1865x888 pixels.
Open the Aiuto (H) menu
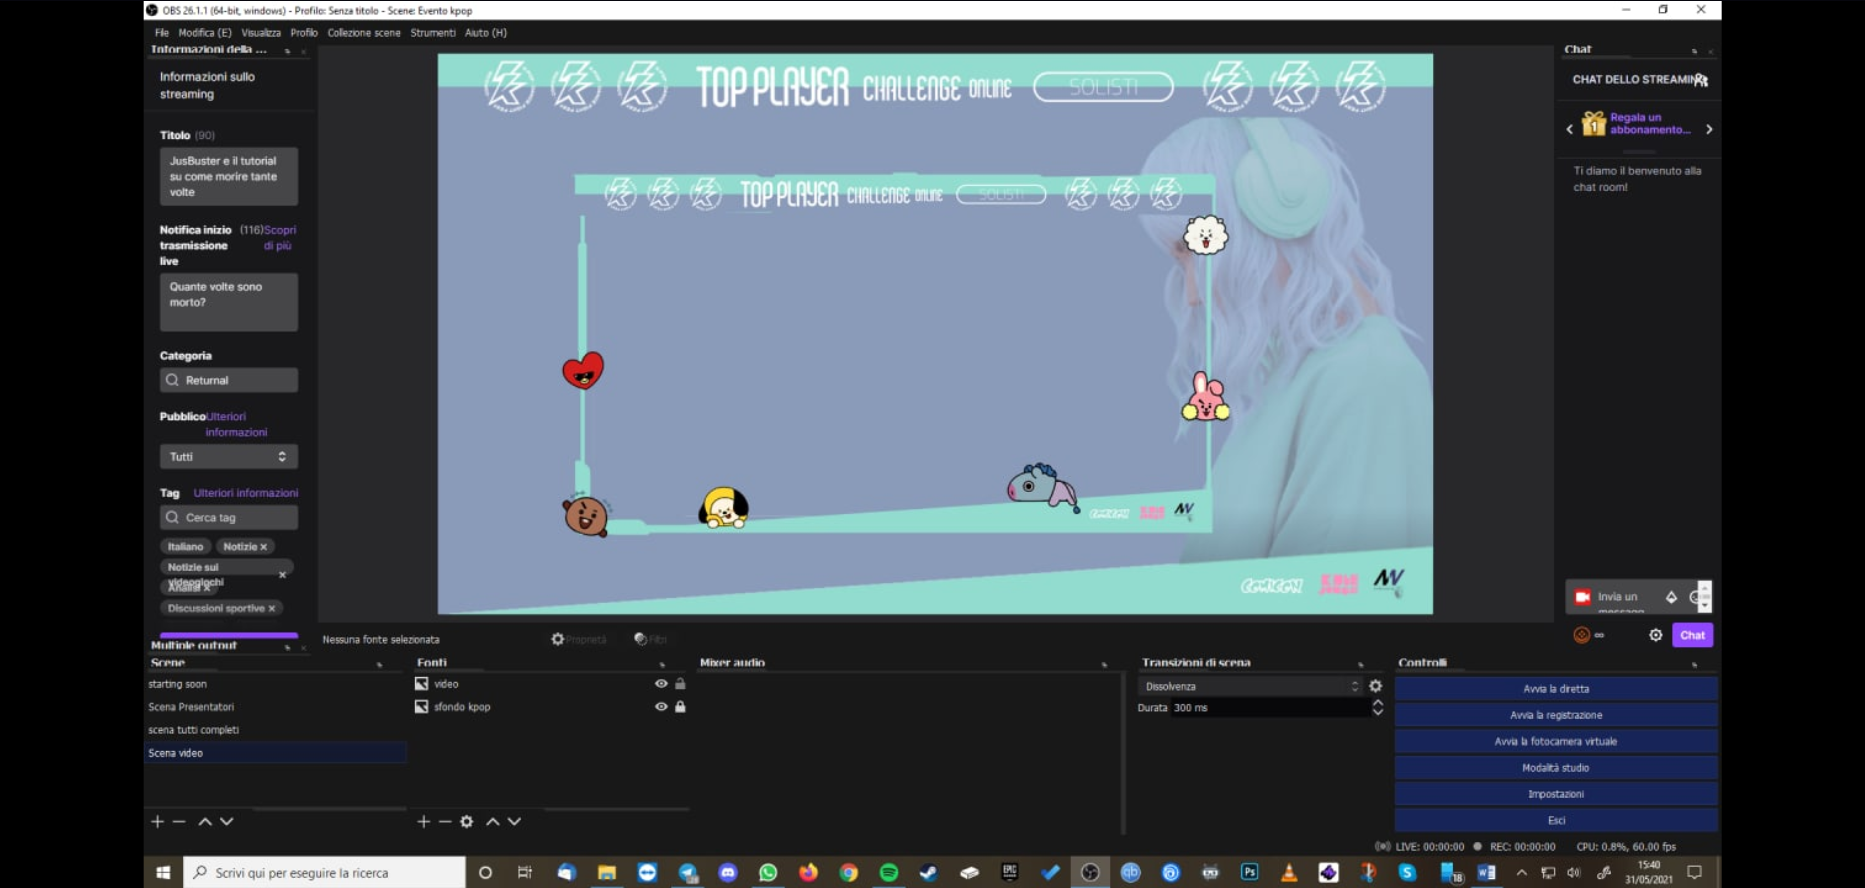coord(486,33)
